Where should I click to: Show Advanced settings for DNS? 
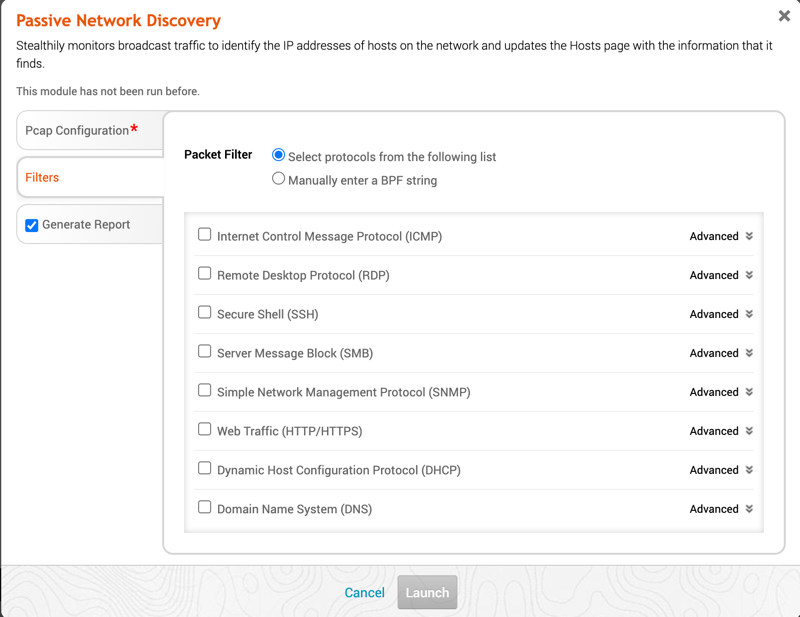(721, 510)
